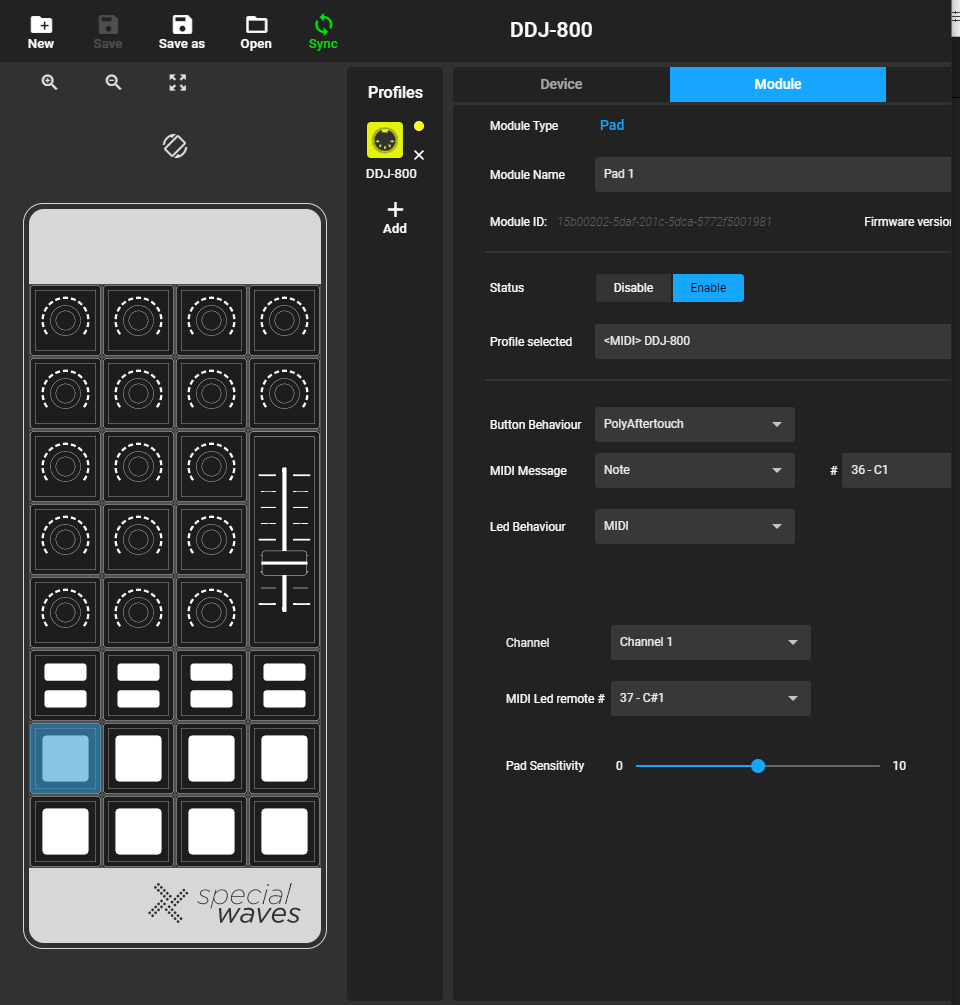Zoom out of the device layout
The width and height of the screenshot is (960, 1005).
[113, 83]
